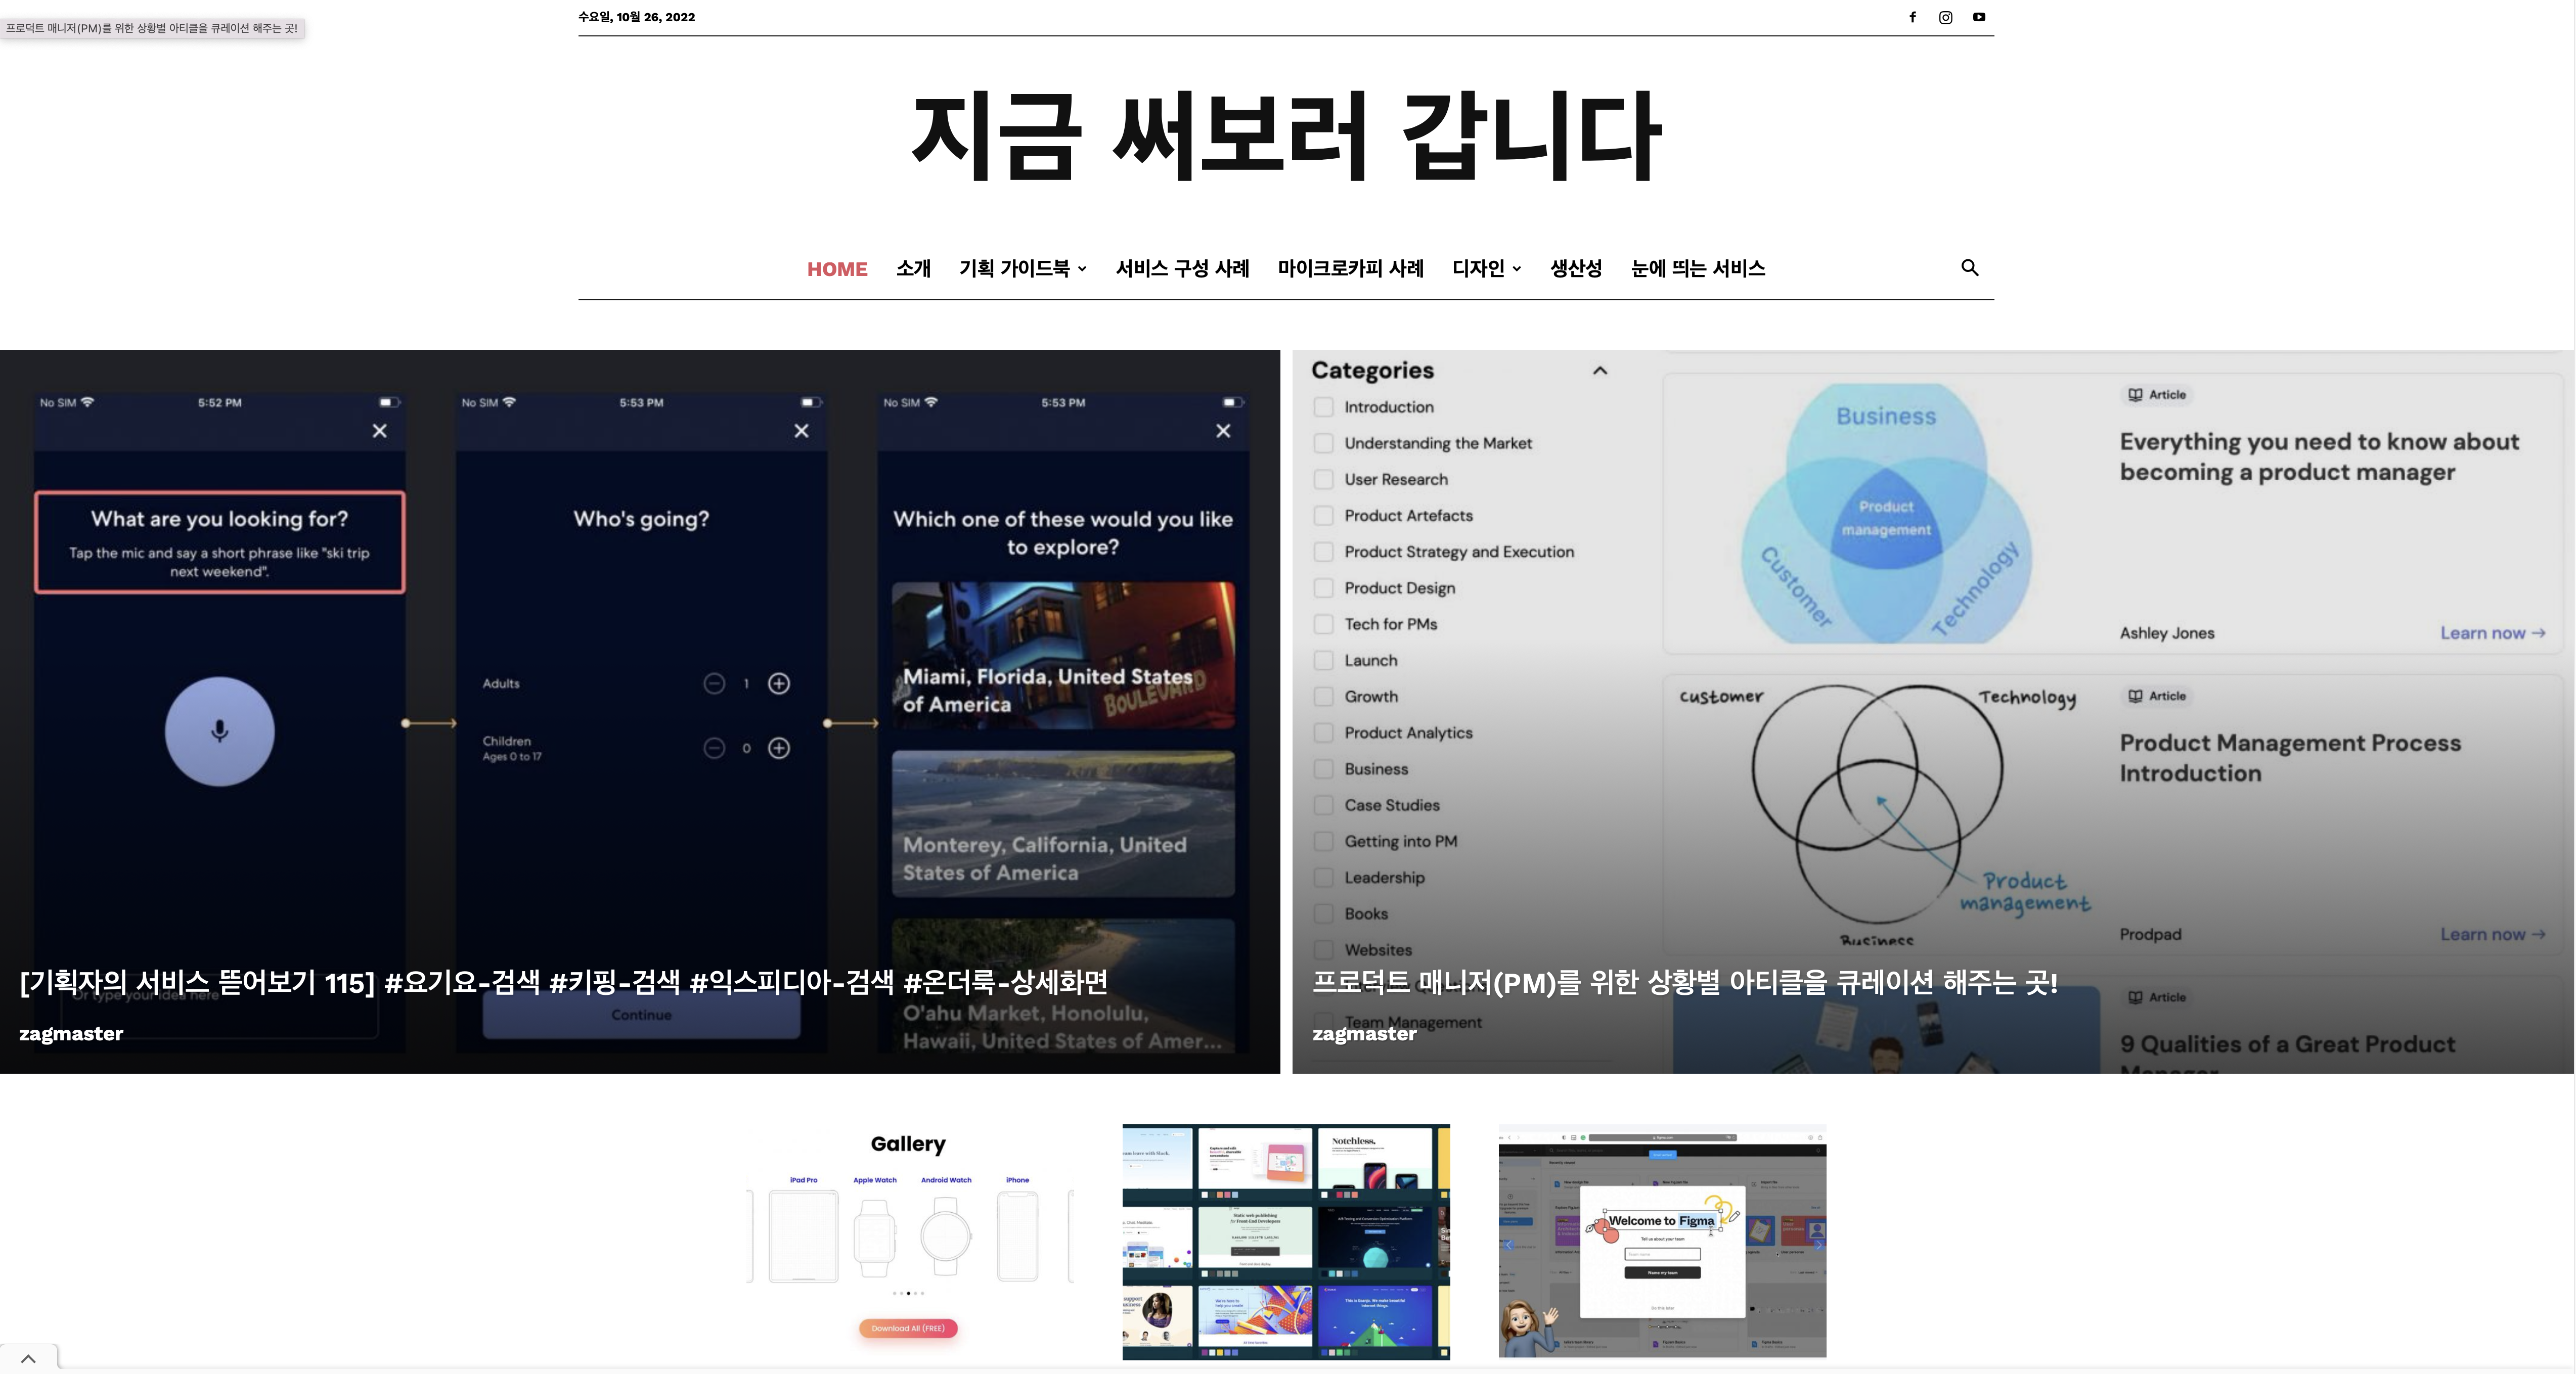Viewport: 2576px width, 1374px height.
Task: Check the Product Design category
Action: [x=1323, y=588]
